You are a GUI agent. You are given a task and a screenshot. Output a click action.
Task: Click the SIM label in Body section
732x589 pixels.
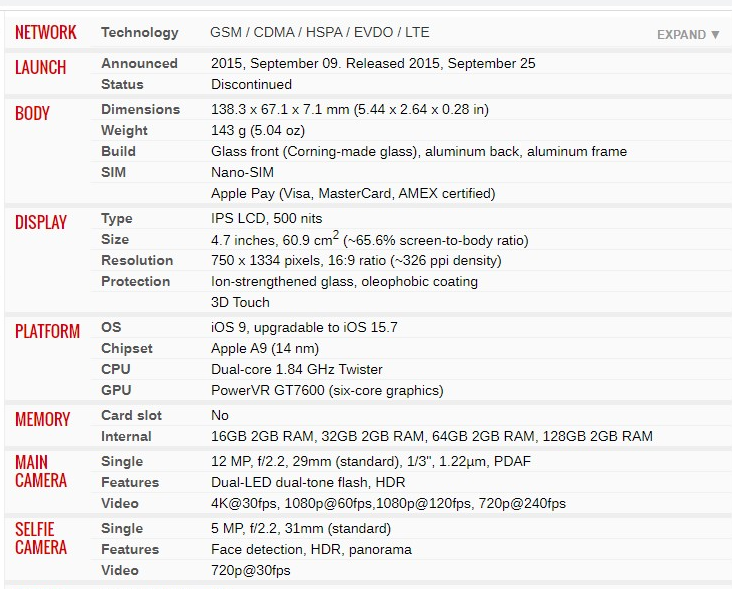[114, 172]
